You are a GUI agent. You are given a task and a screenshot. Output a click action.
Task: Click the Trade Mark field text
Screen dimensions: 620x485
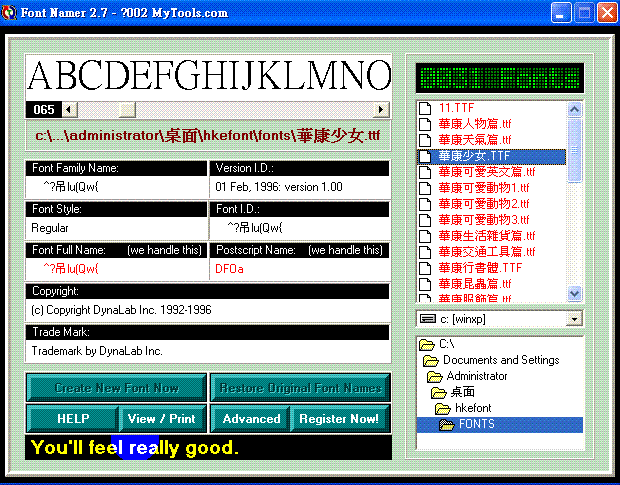pyautogui.click(x=97, y=351)
